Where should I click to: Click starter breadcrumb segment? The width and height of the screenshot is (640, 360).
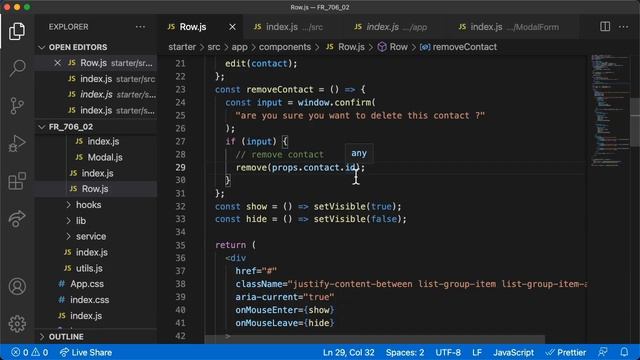click(x=182, y=47)
